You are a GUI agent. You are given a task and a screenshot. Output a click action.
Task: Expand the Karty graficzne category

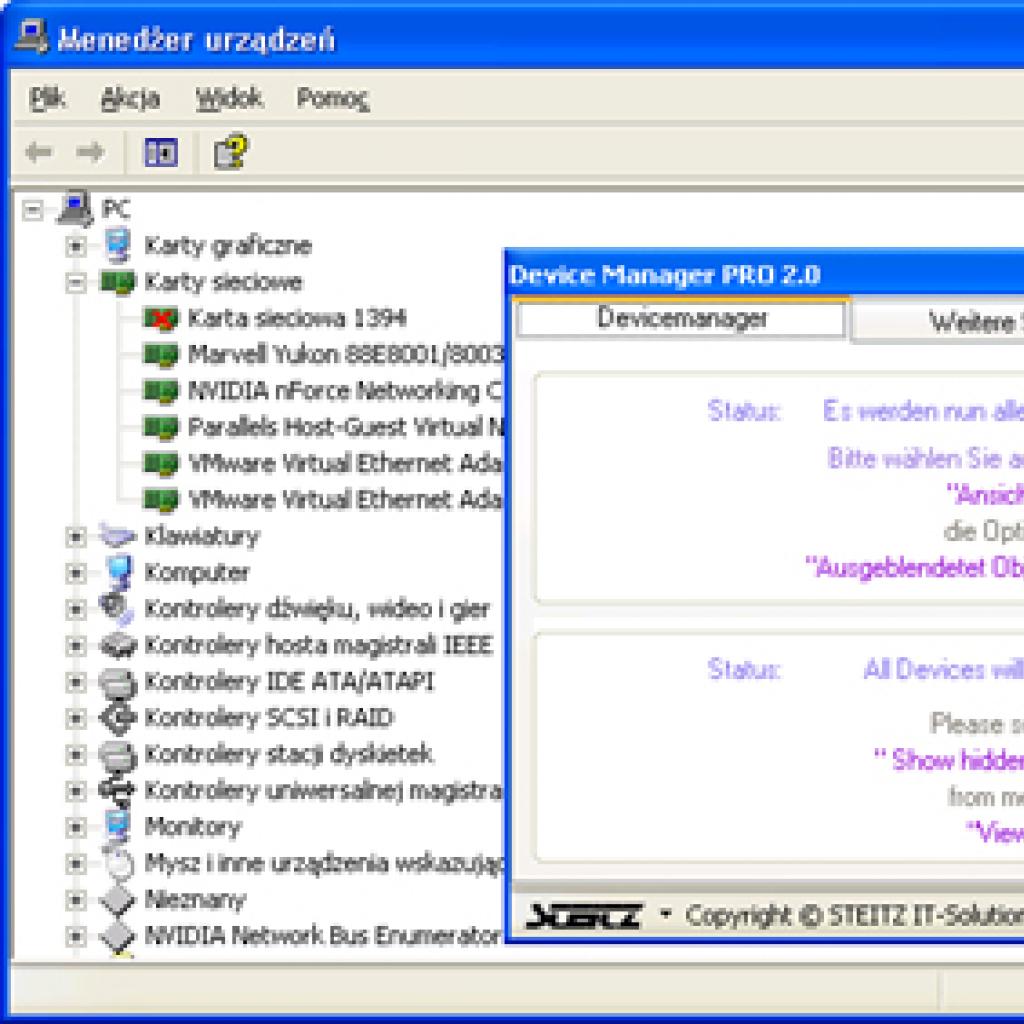76,246
